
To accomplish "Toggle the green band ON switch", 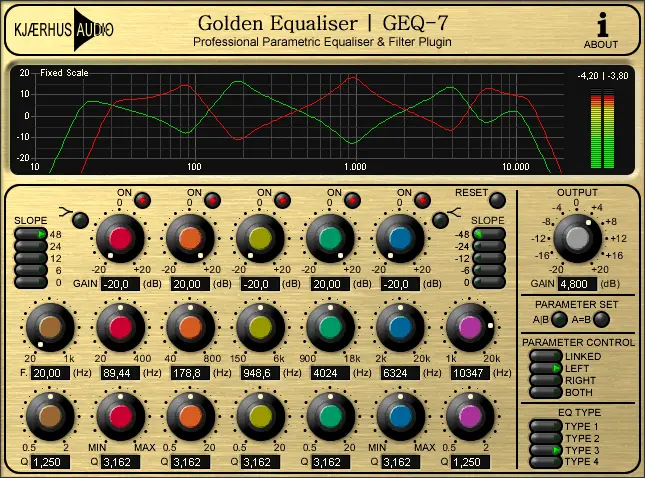I will (x=351, y=200).
